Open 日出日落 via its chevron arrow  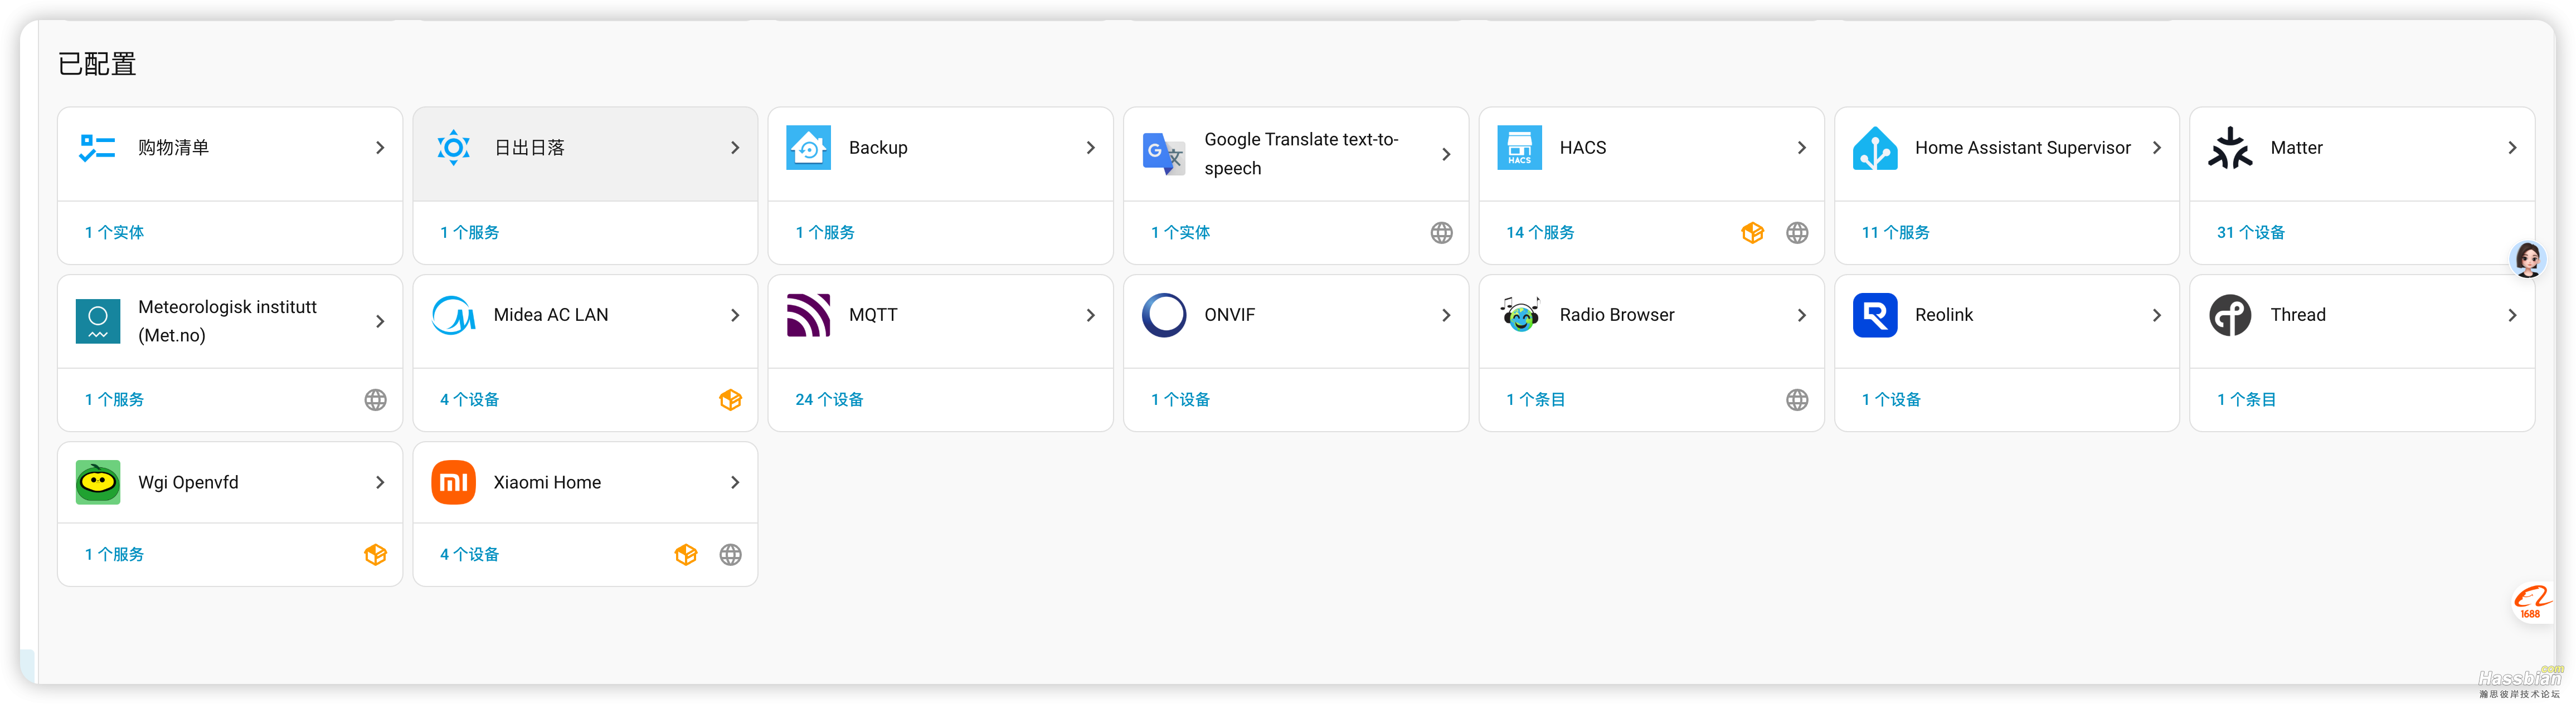coord(735,148)
